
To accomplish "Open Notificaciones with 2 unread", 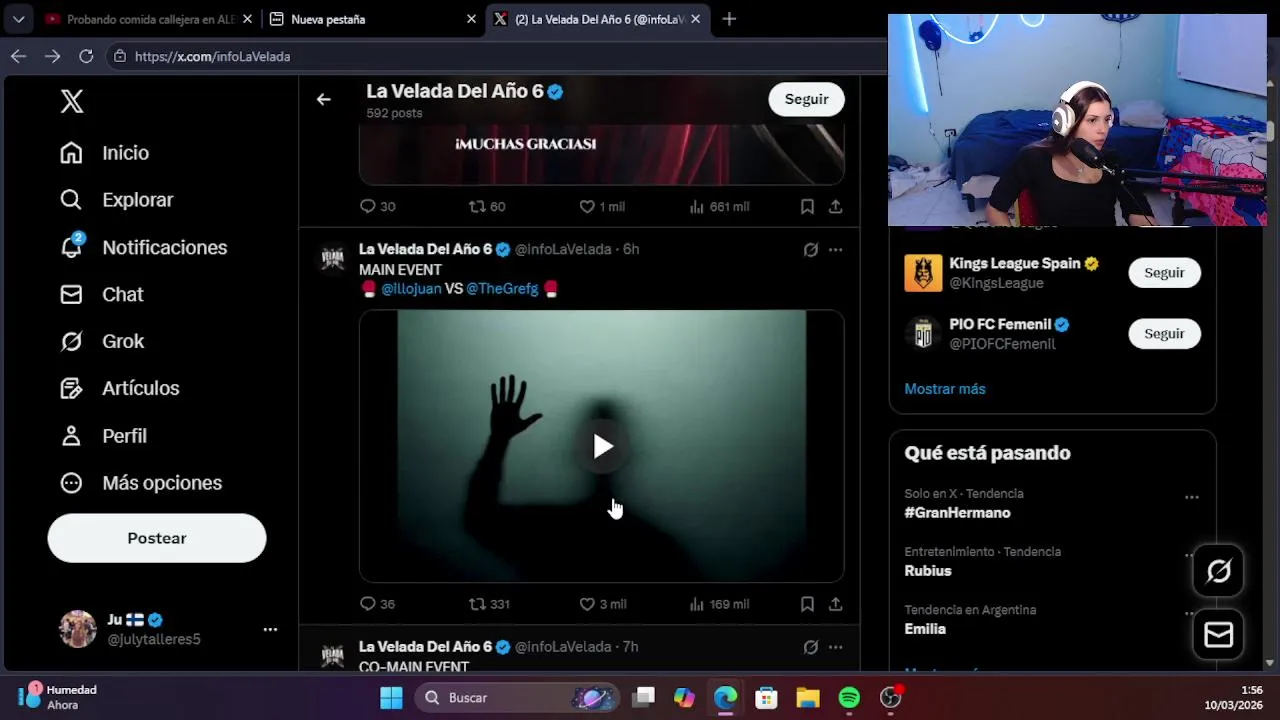I will [x=143, y=247].
